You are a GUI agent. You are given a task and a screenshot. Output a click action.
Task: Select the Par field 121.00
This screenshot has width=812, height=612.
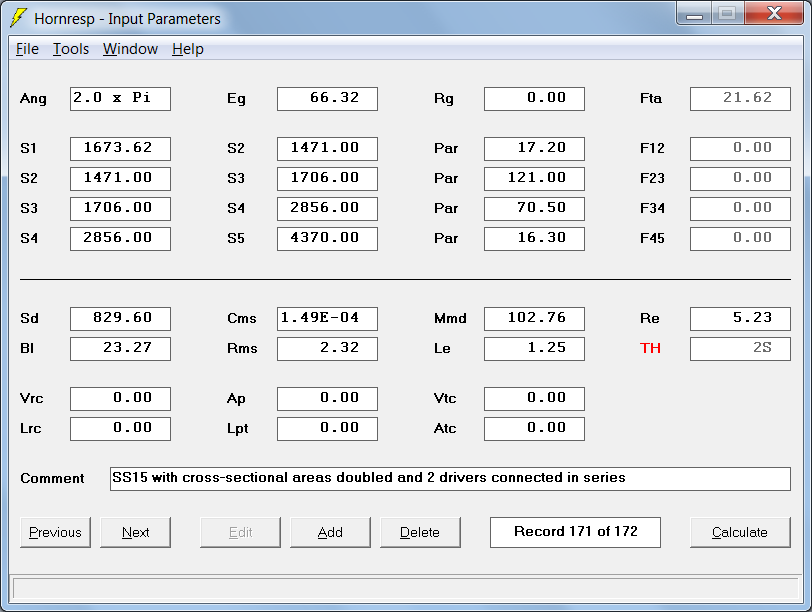point(534,179)
